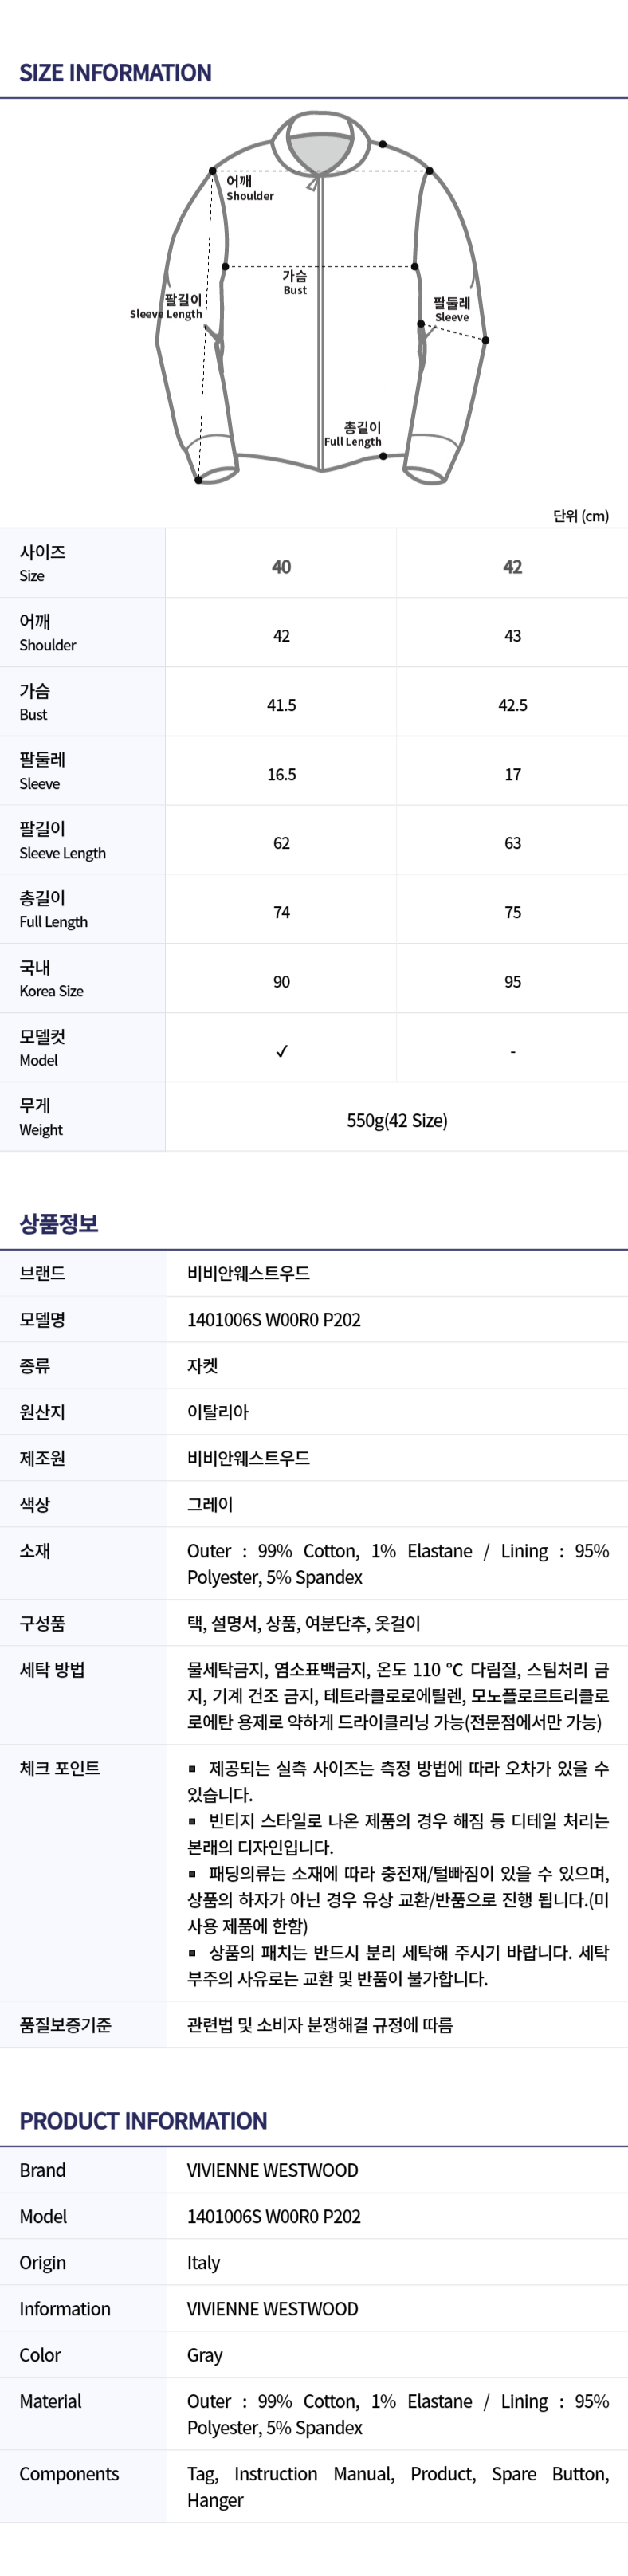
Task: Click the 팔길이 Sleeve Length diagram label
Action: pos(167,306)
